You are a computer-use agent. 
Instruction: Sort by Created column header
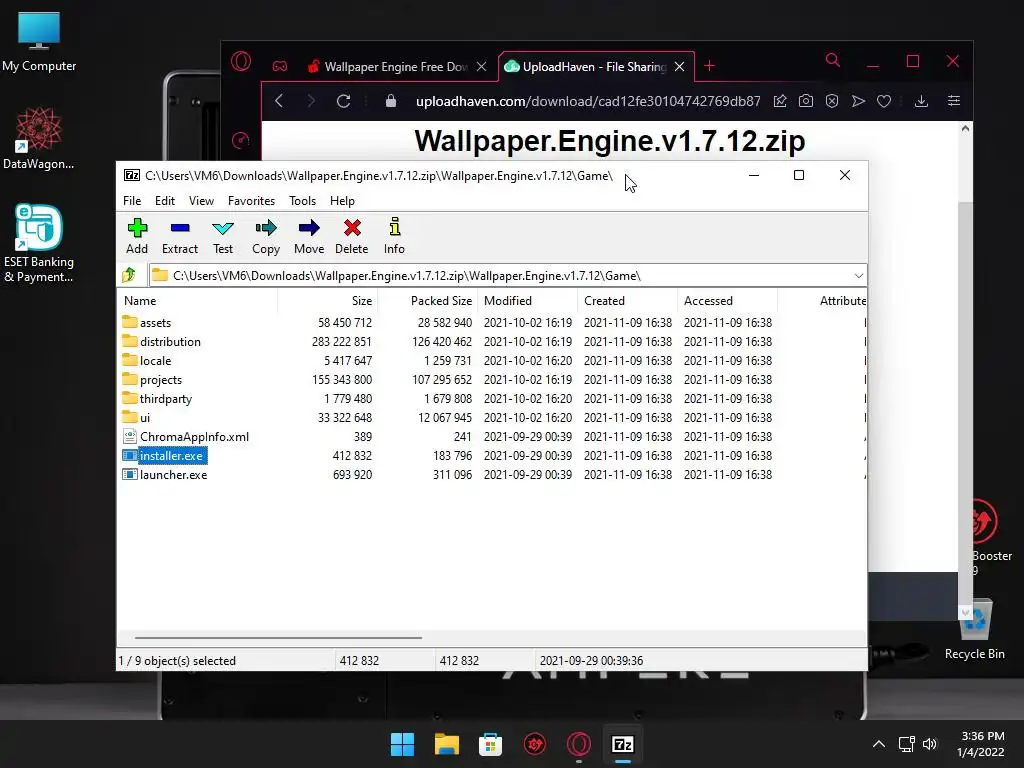628,300
